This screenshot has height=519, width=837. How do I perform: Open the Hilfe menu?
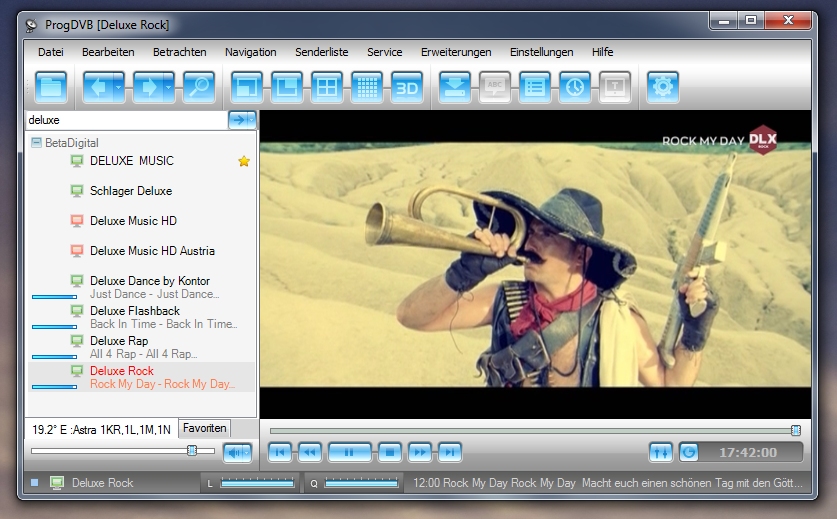[603, 52]
